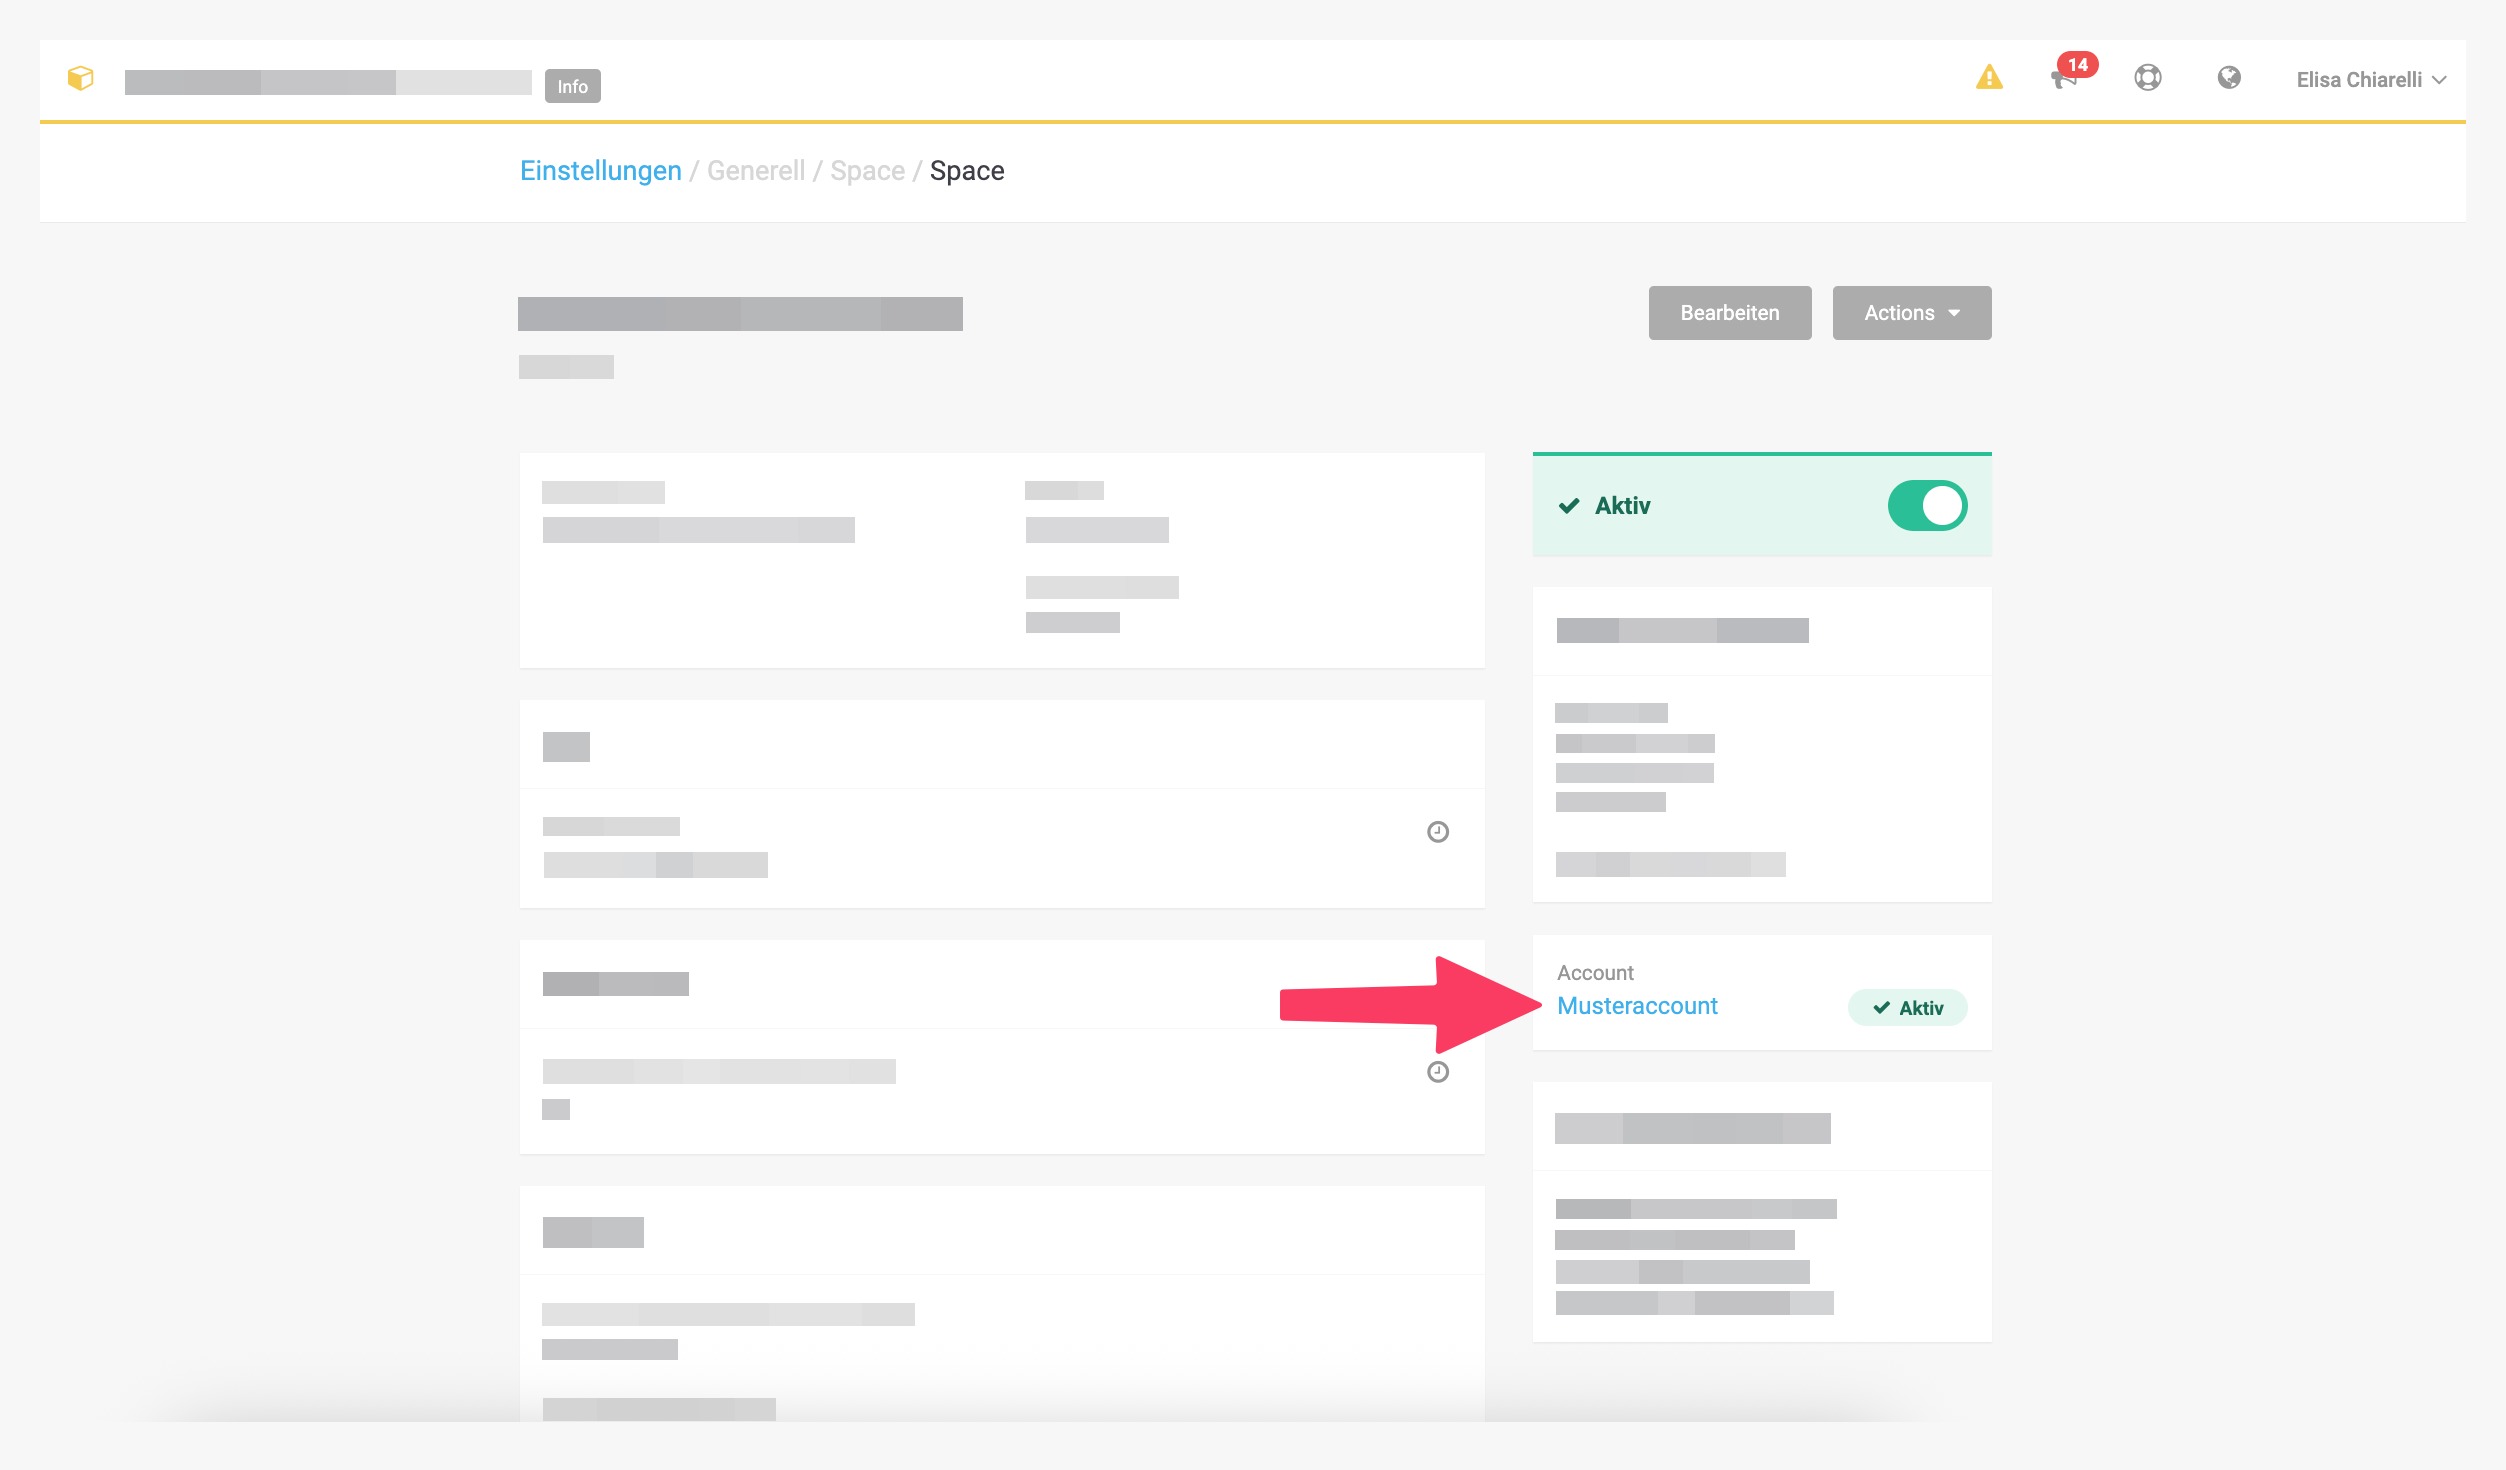The image size is (2506, 1470).
Task: Click the yellow cube logo icon
Action: 81,78
